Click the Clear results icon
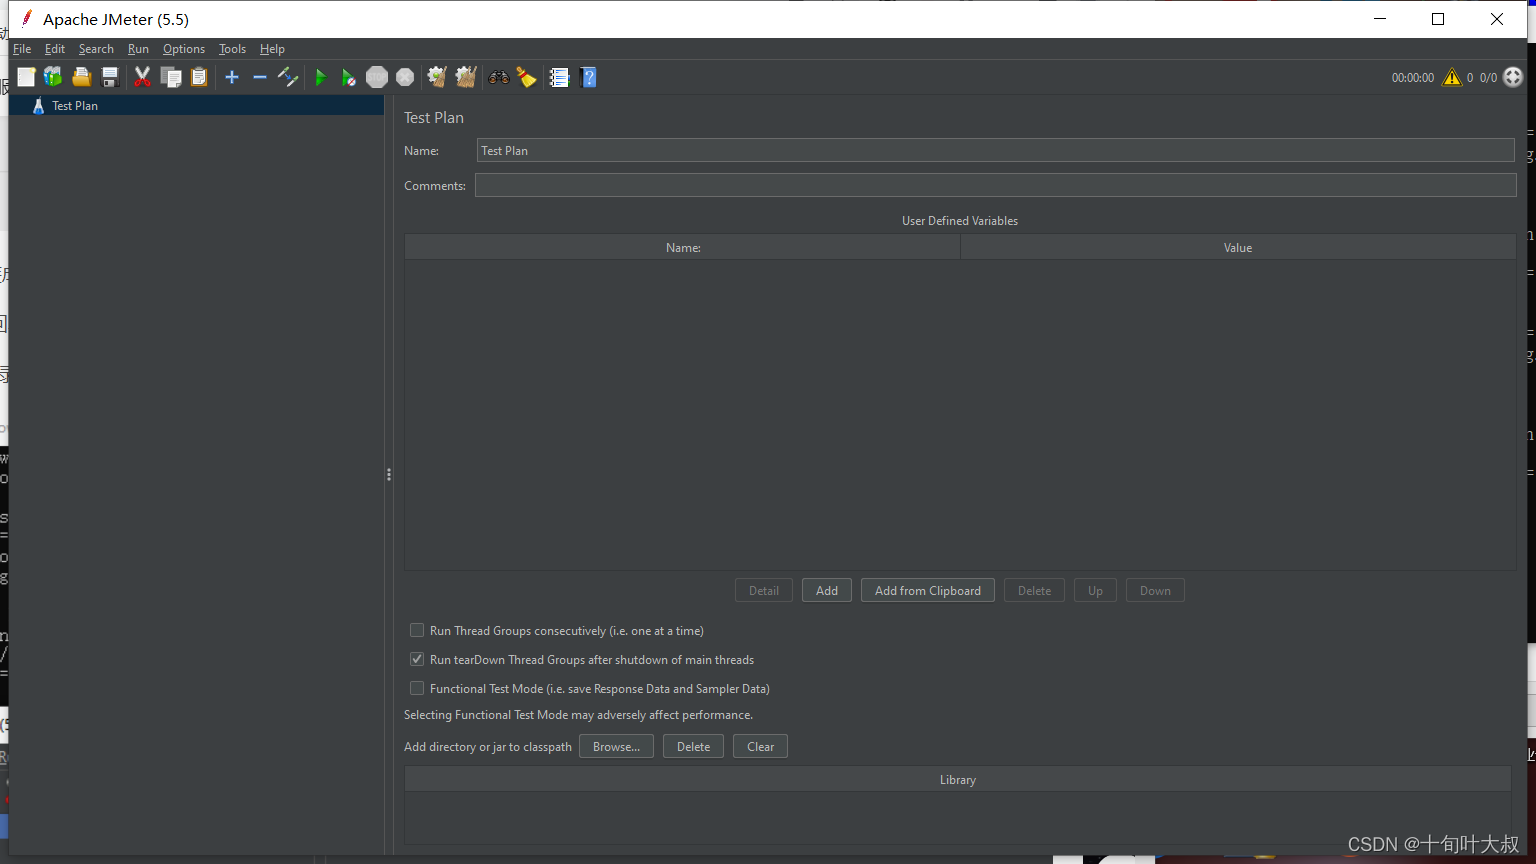Image resolution: width=1536 pixels, height=864 pixels. pos(437,77)
